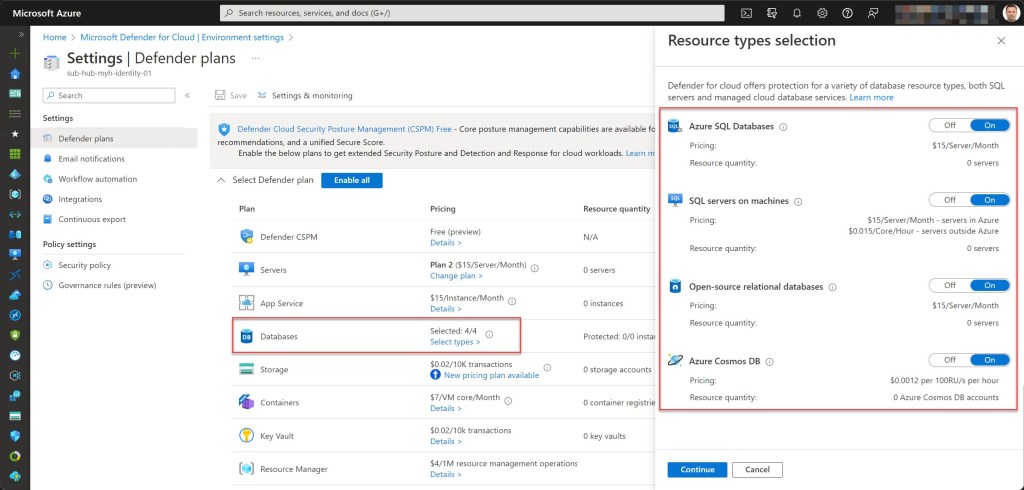
Task: Collapse the Select Defender plan section
Action: click(x=221, y=180)
